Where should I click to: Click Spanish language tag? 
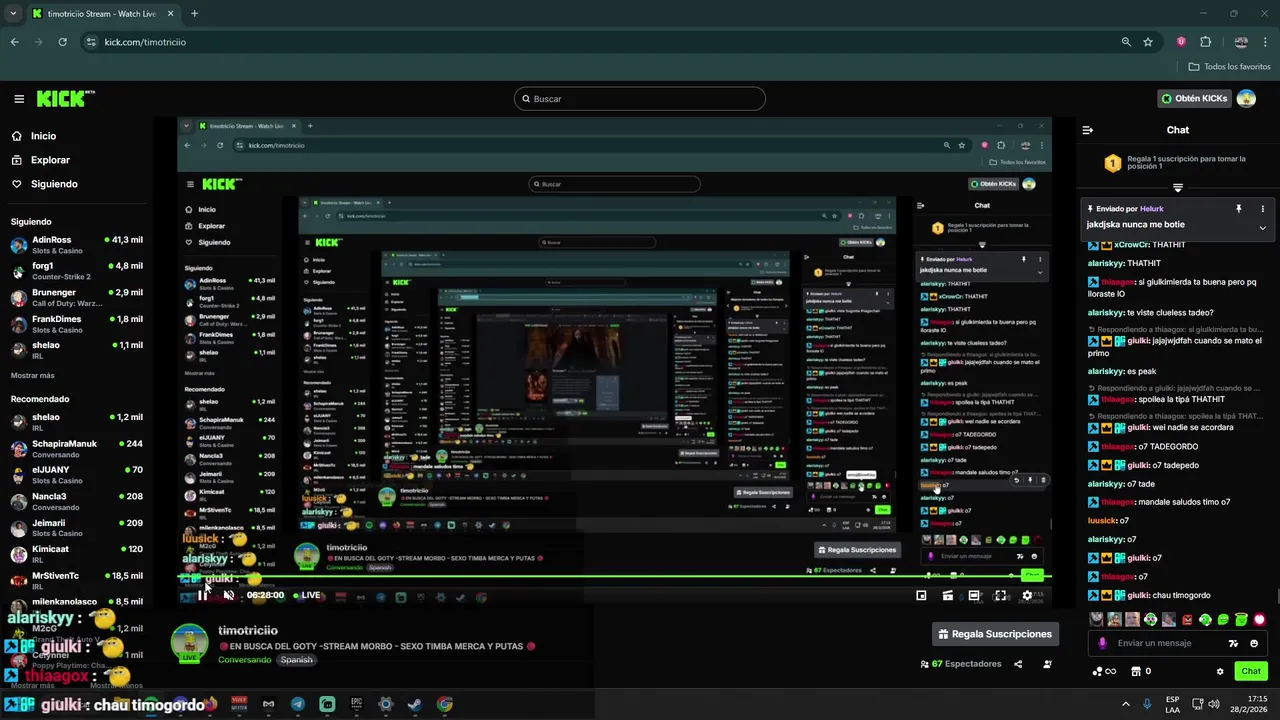(x=296, y=660)
